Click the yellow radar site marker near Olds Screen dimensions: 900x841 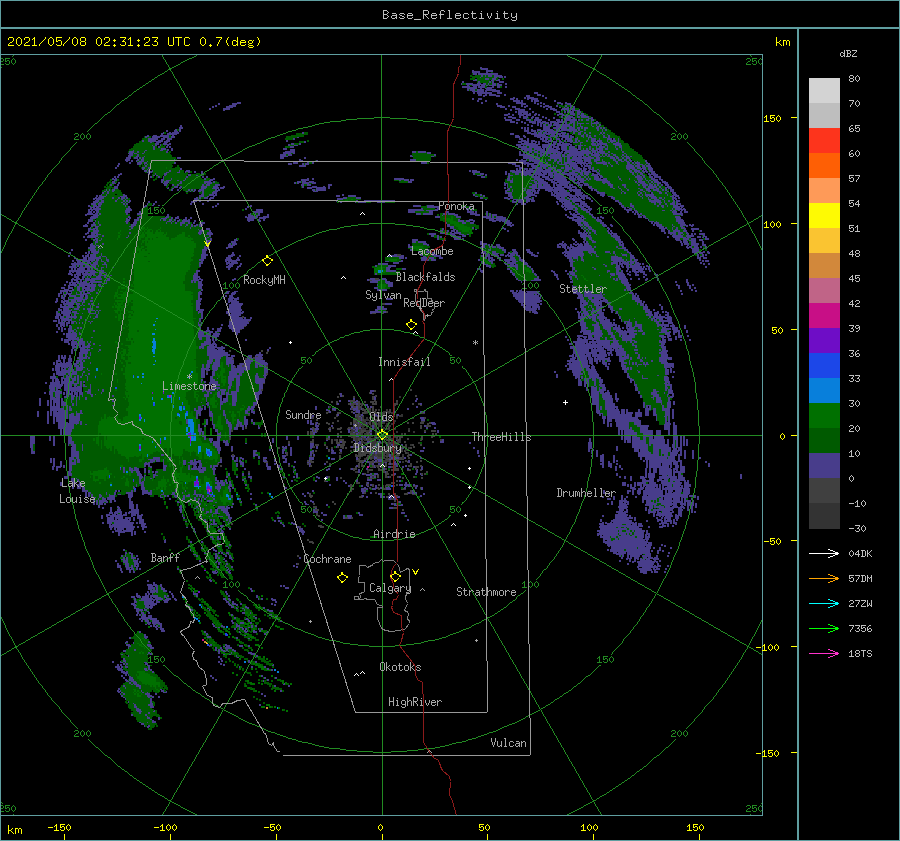[x=382, y=435]
